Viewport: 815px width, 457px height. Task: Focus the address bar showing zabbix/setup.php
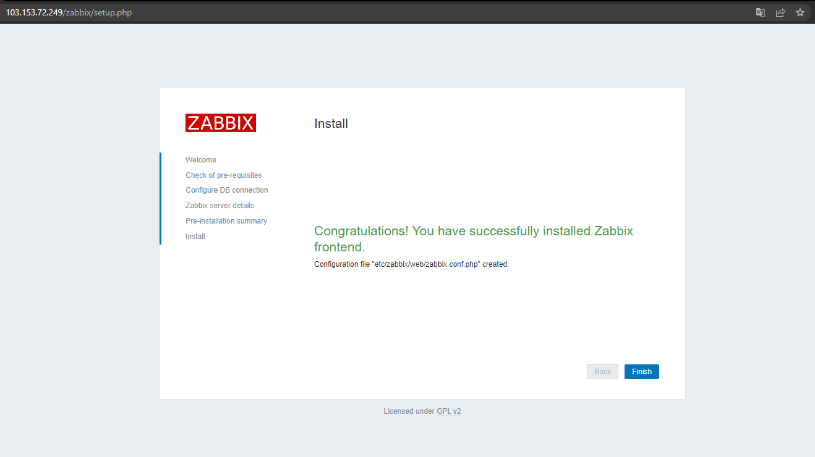[364, 12]
